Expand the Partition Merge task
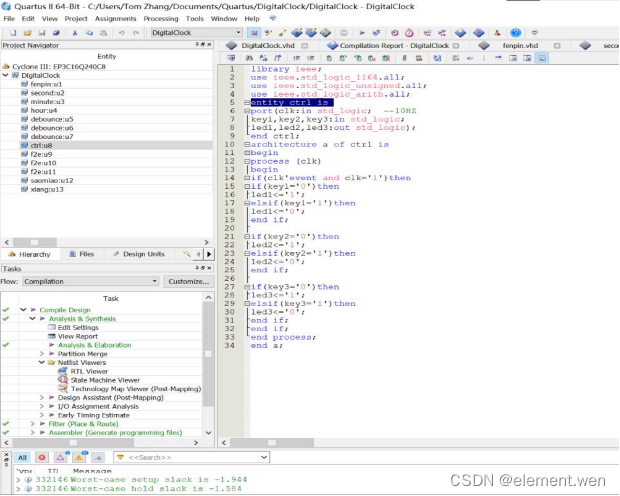 click(x=42, y=354)
